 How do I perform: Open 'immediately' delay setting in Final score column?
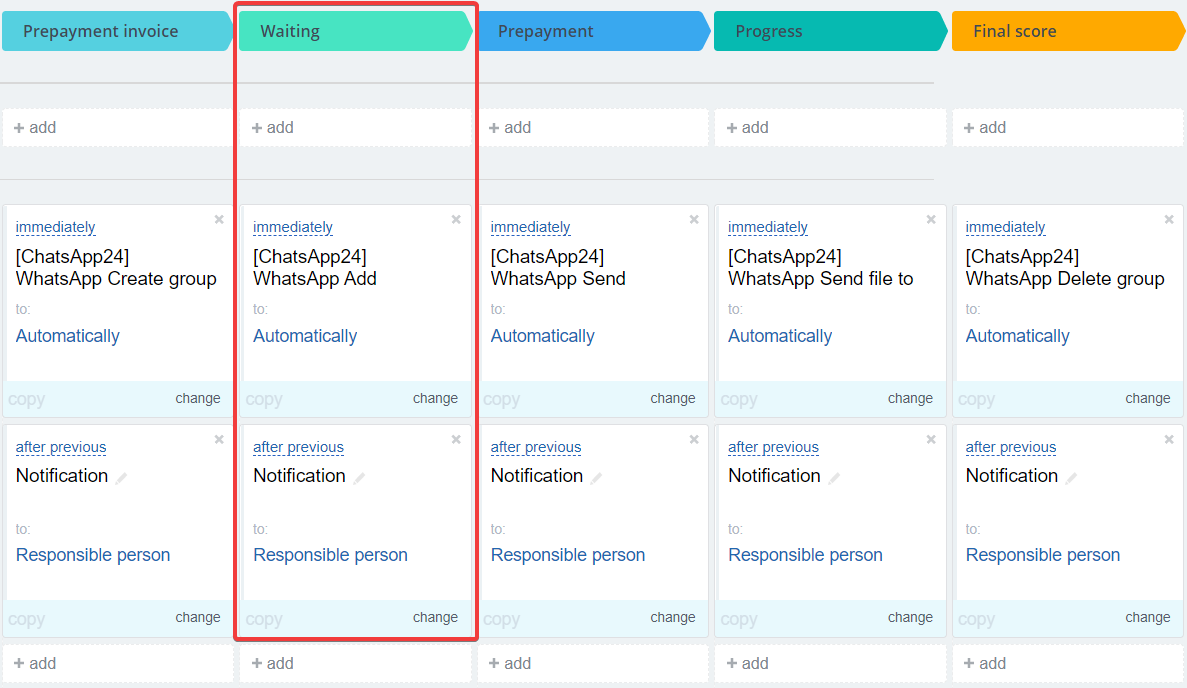pyautogui.click(x=1005, y=228)
